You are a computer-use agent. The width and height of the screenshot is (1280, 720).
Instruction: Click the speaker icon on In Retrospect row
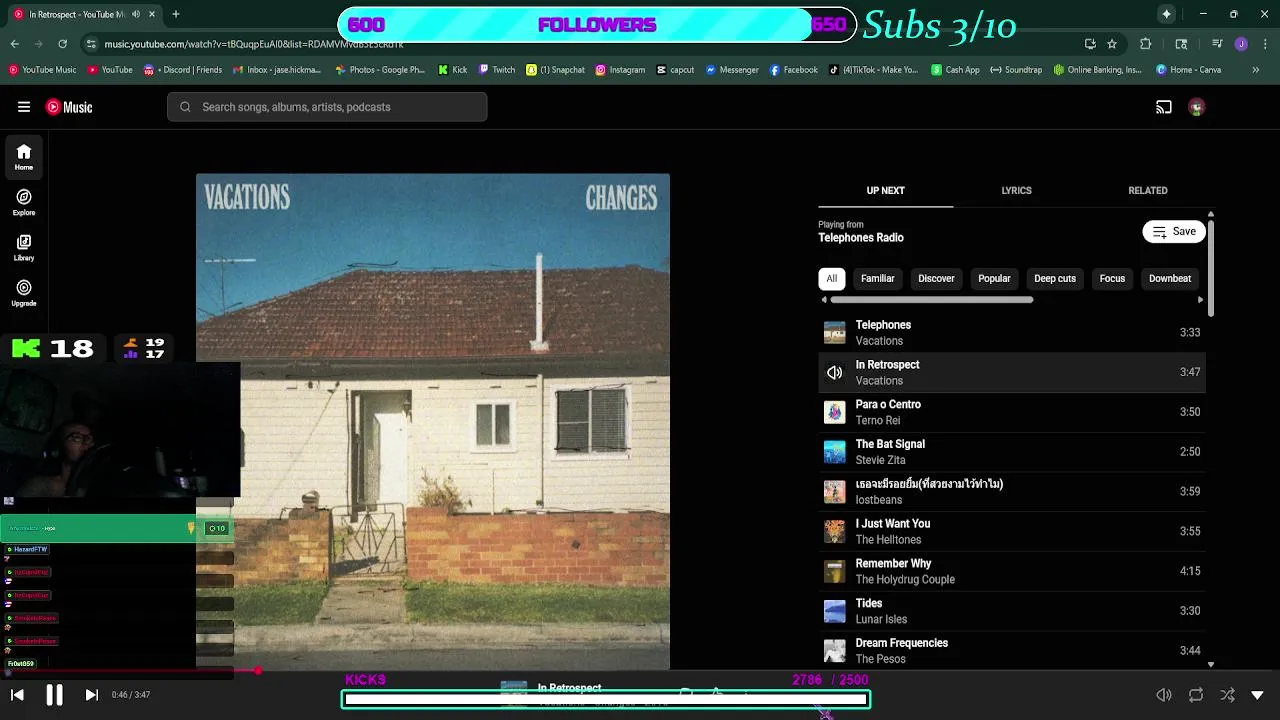[834, 372]
